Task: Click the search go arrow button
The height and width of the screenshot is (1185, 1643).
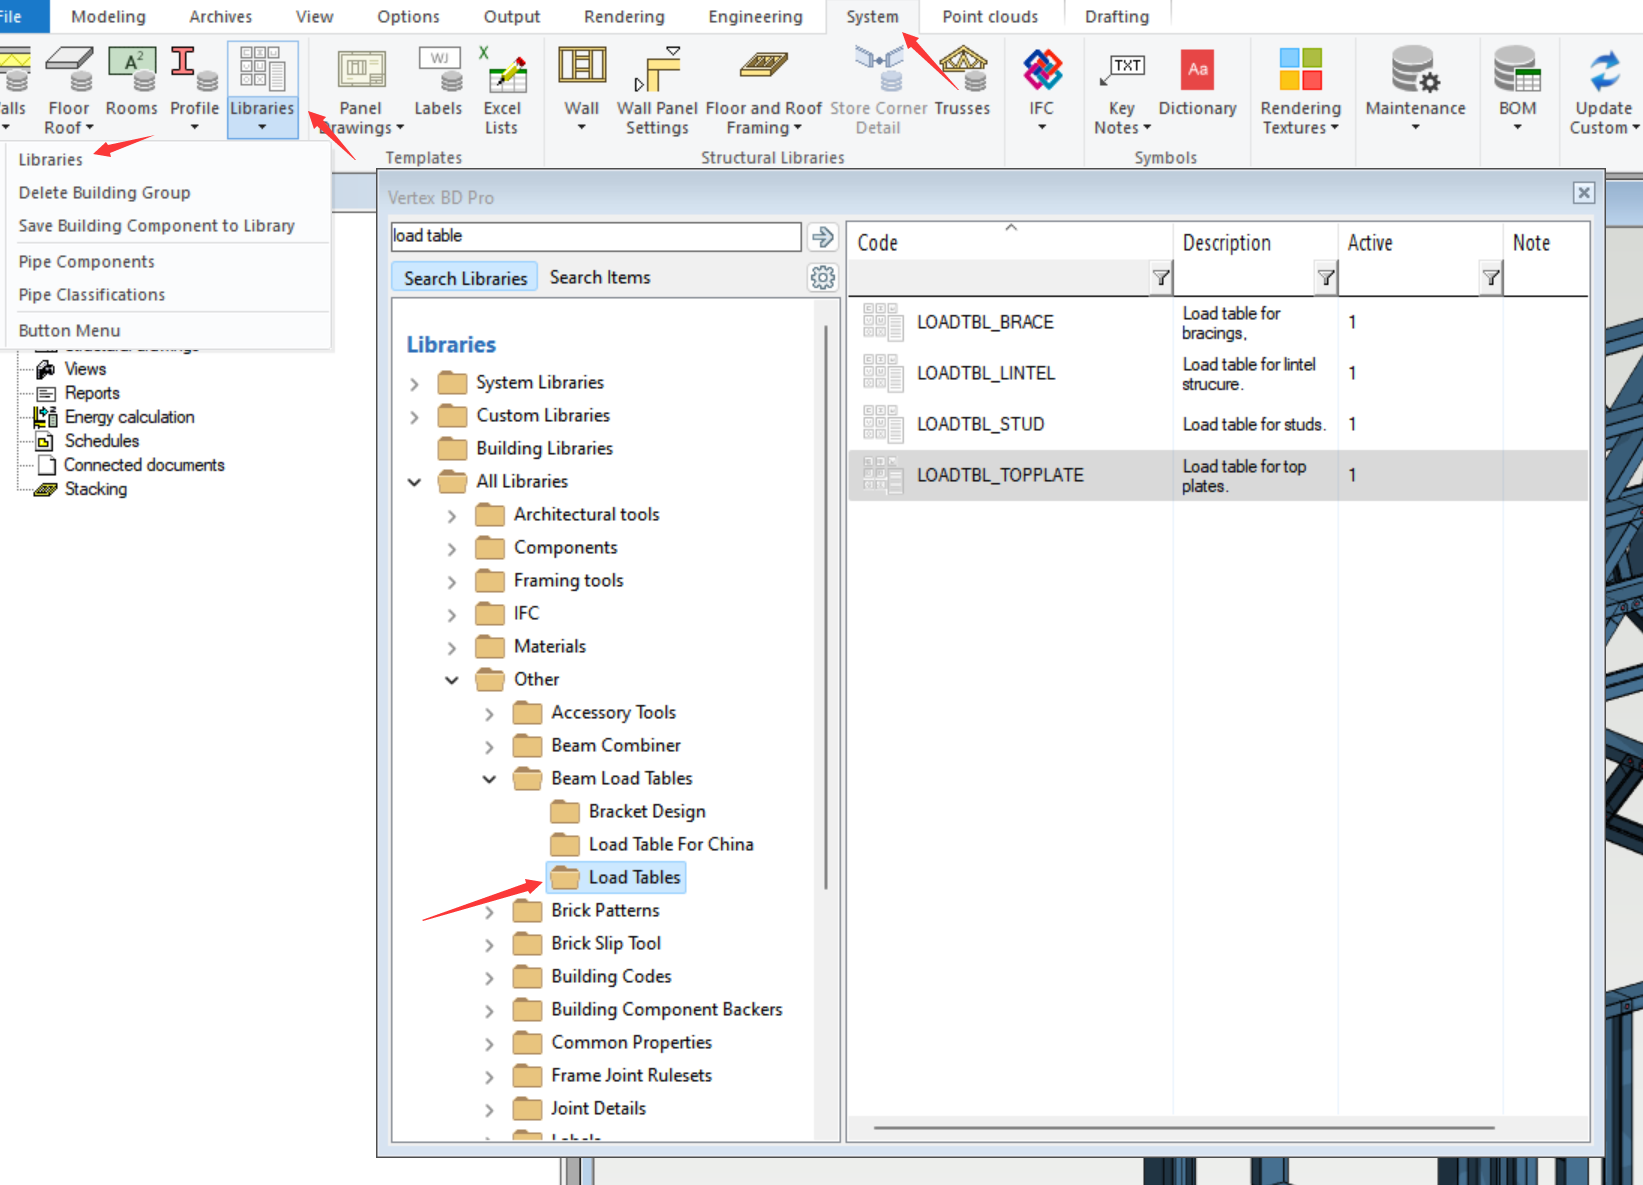Action: (823, 237)
